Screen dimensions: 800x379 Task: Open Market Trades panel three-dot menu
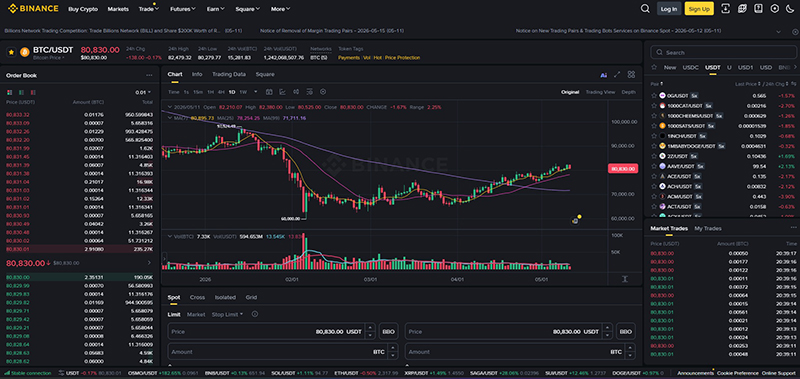tap(793, 228)
